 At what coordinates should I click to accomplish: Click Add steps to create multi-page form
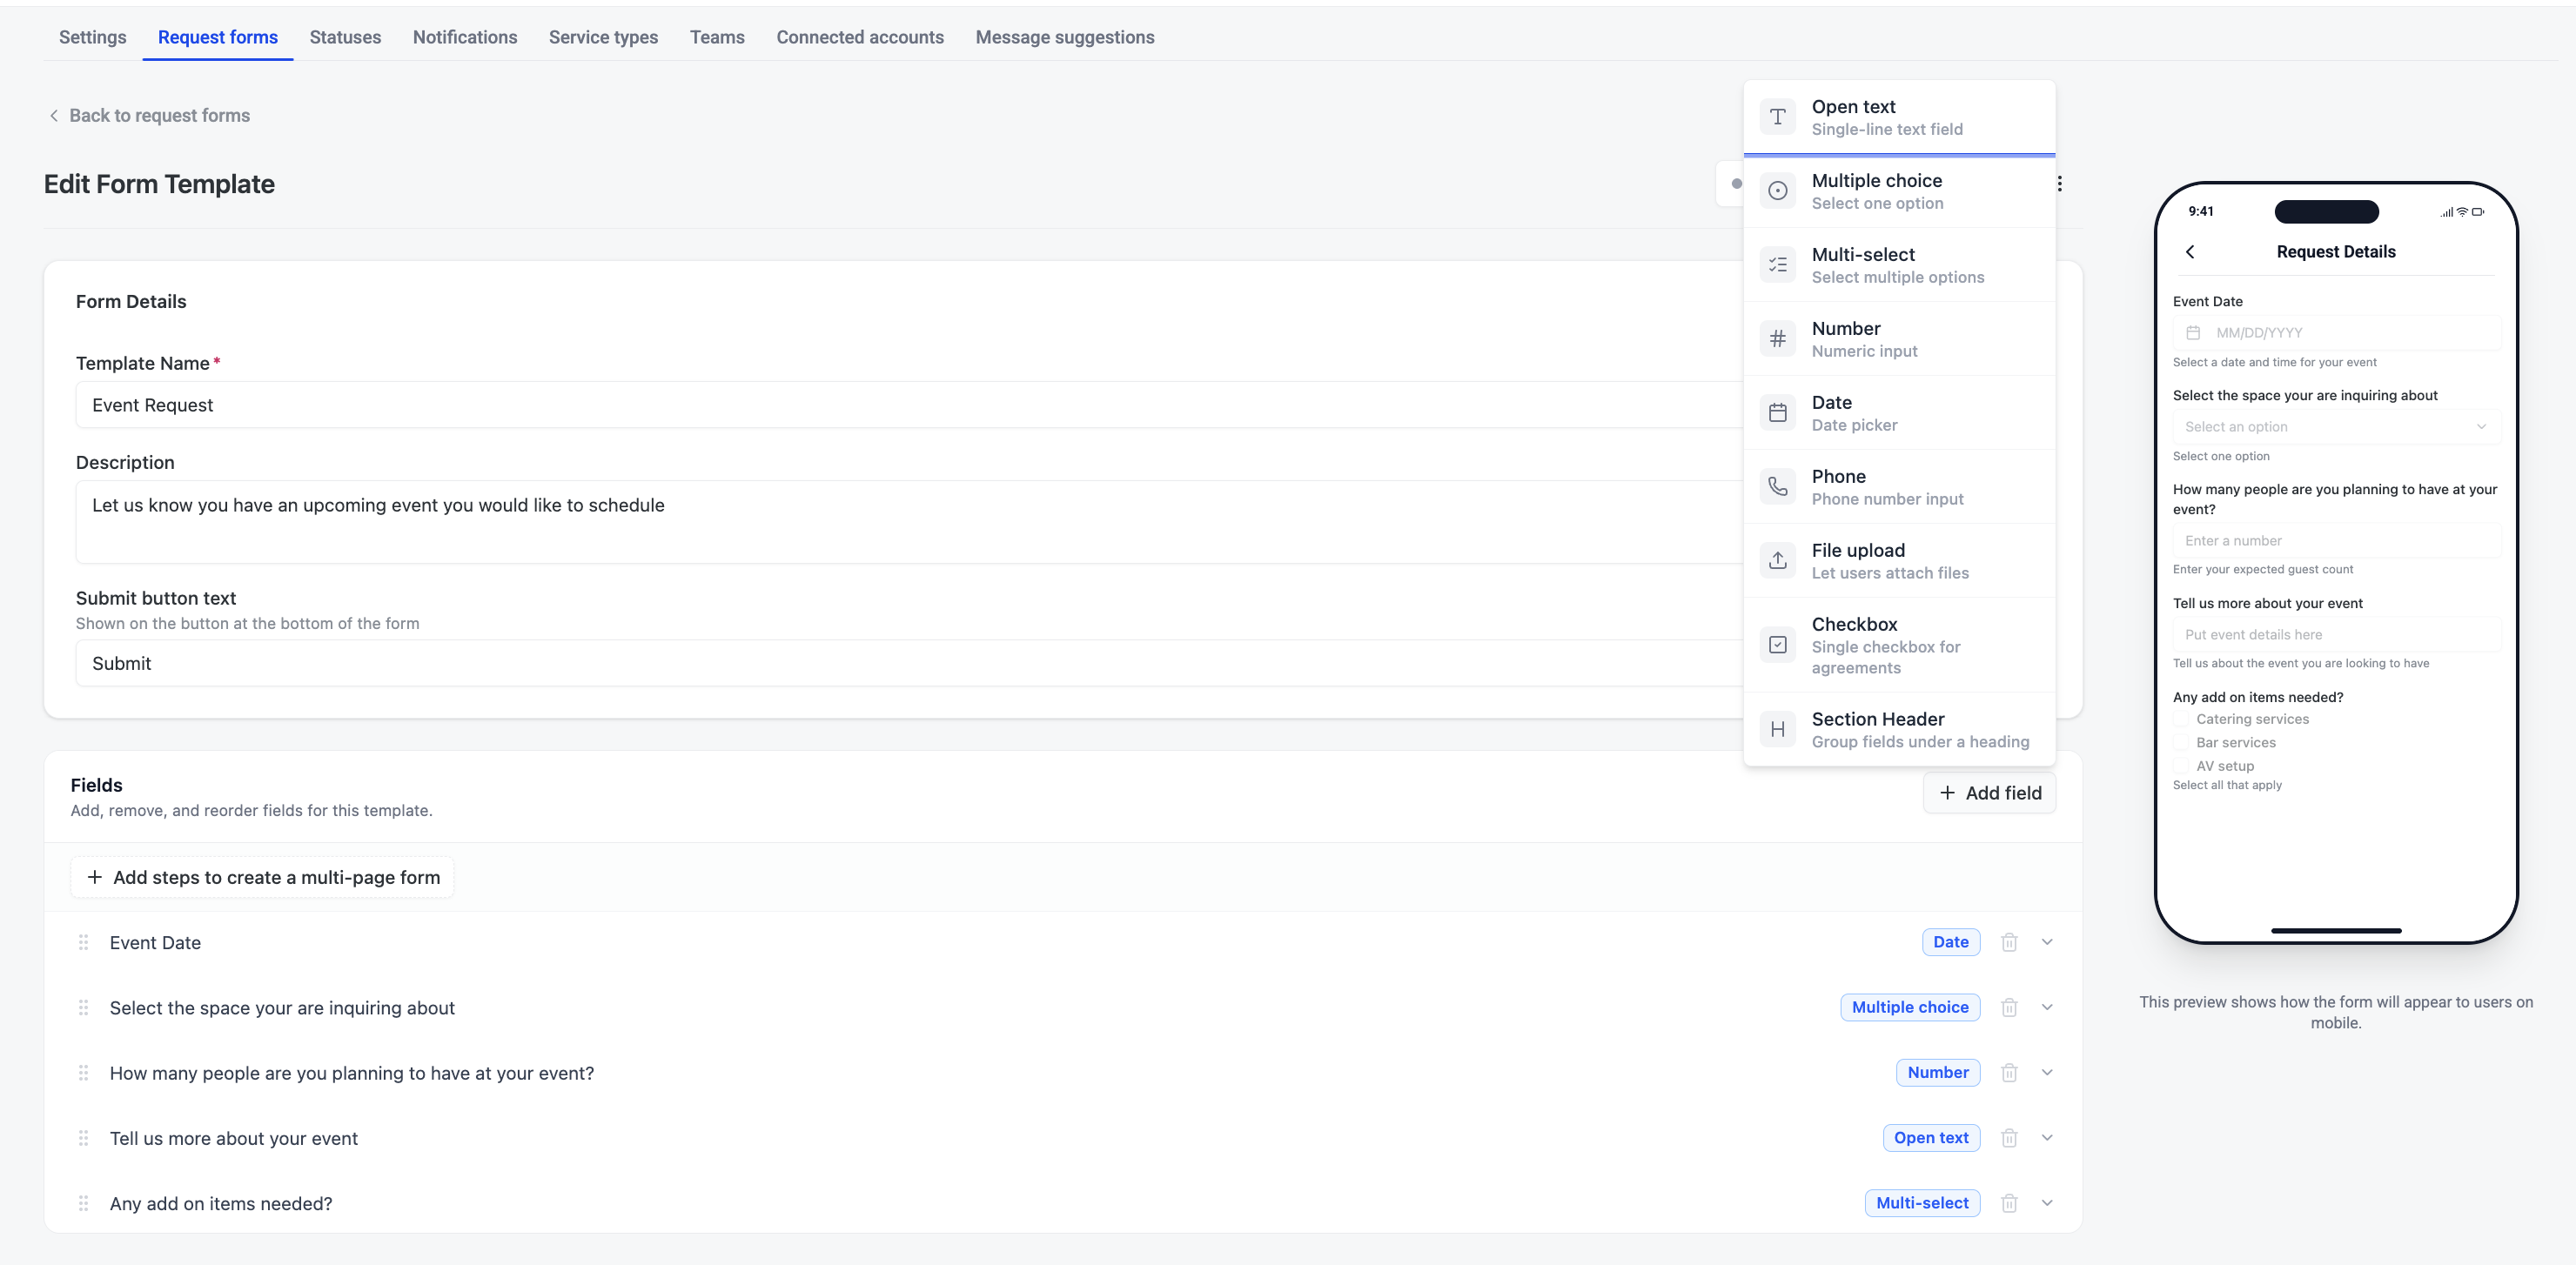[x=262, y=877]
